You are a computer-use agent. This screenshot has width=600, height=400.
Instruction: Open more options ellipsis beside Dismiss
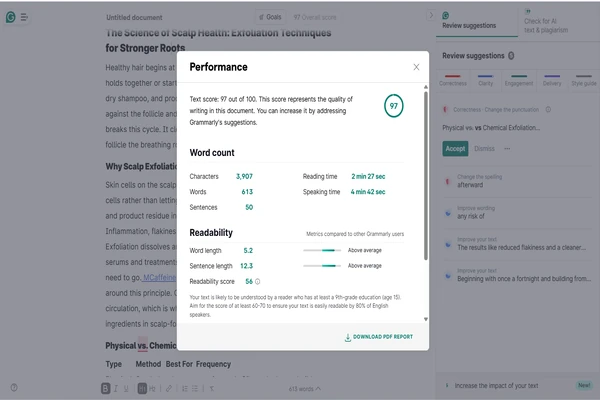click(507, 149)
